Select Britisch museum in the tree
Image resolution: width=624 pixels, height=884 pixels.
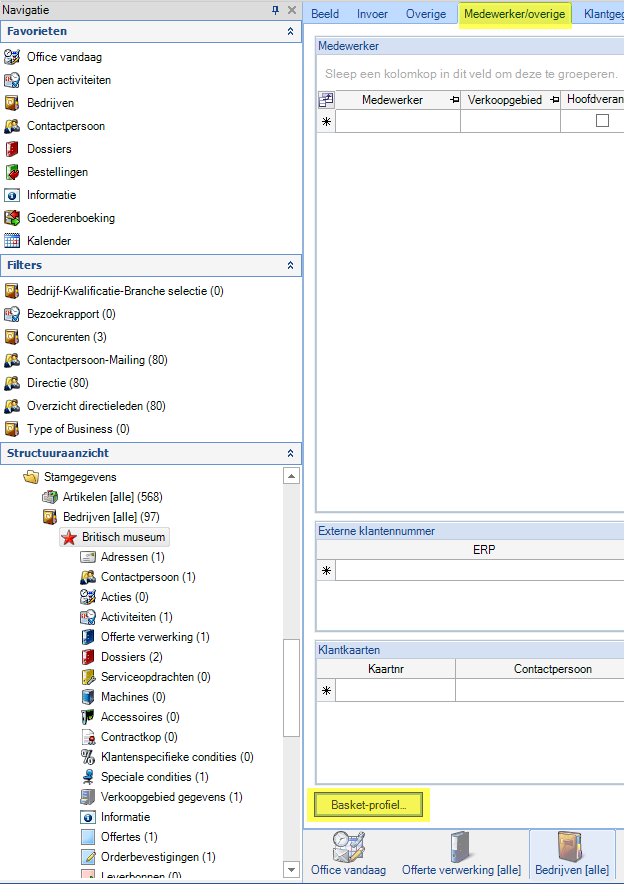[x=123, y=537]
